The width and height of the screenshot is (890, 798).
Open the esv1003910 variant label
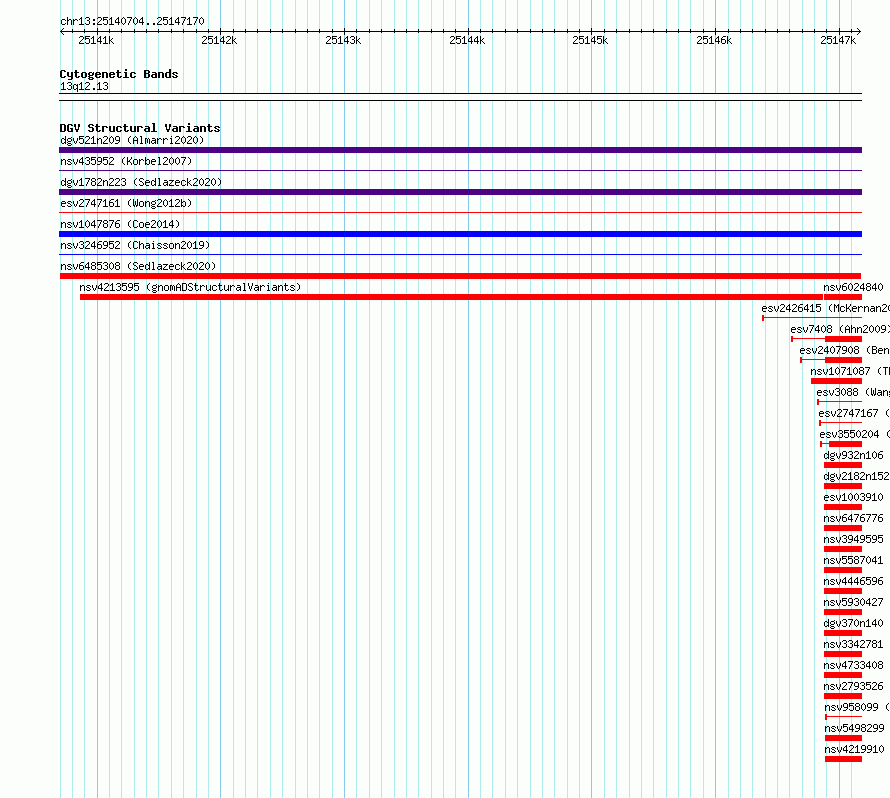click(x=853, y=497)
